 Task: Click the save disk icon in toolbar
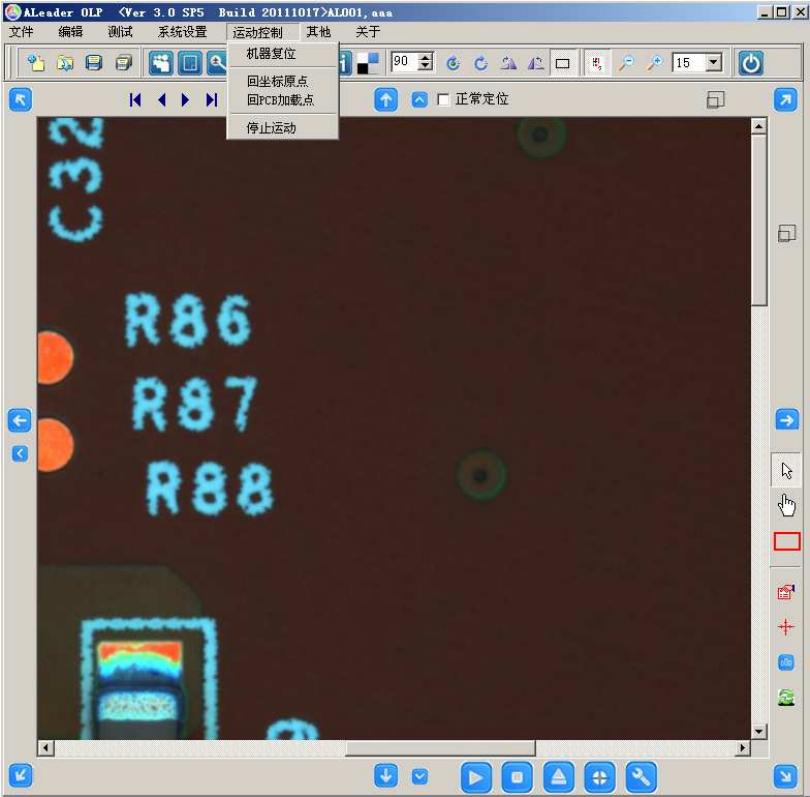coord(94,63)
